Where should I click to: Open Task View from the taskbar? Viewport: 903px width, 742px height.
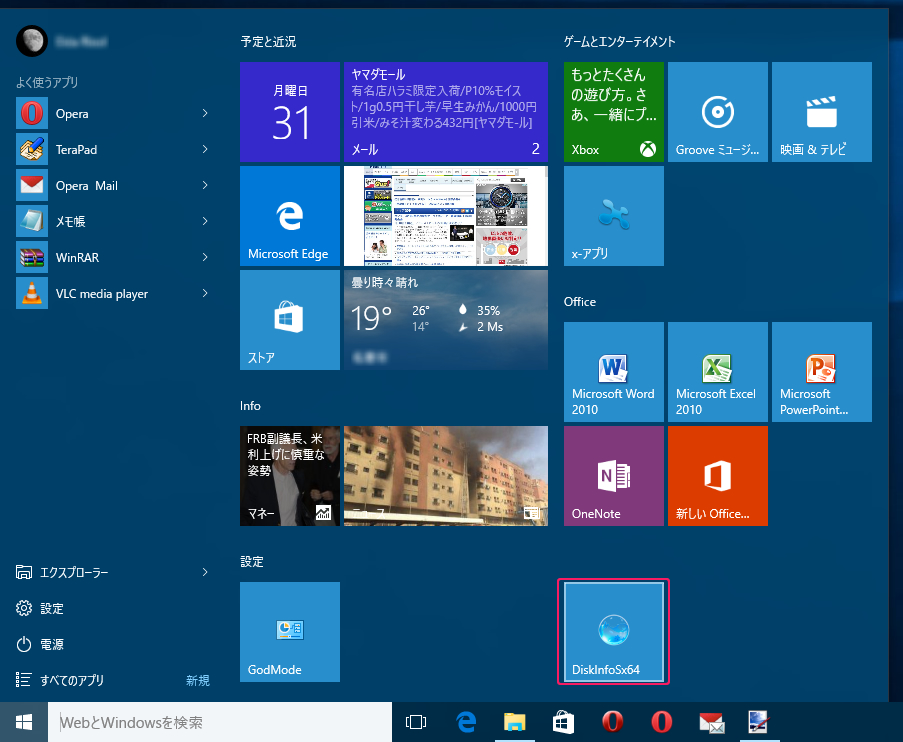click(416, 722)
